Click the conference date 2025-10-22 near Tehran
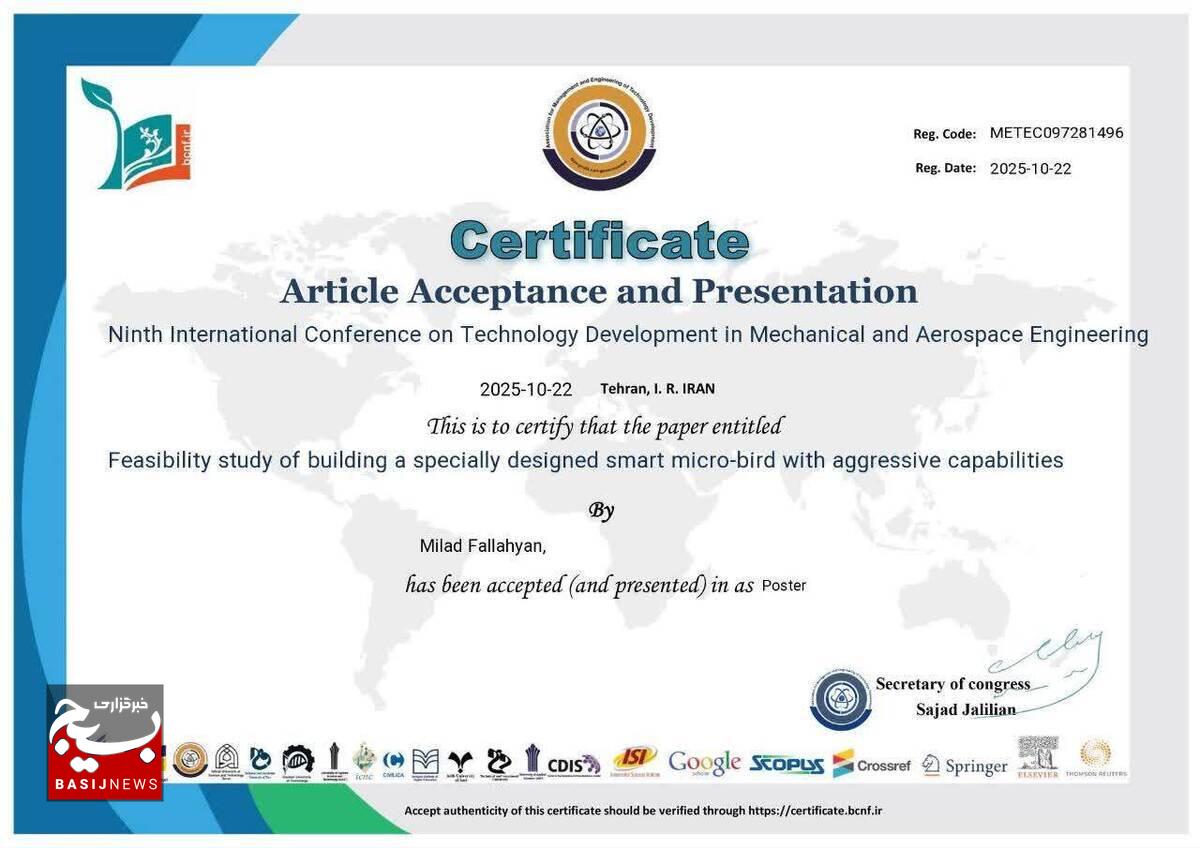The width and height of the screenshot is (1200, 848). (526, 390)
